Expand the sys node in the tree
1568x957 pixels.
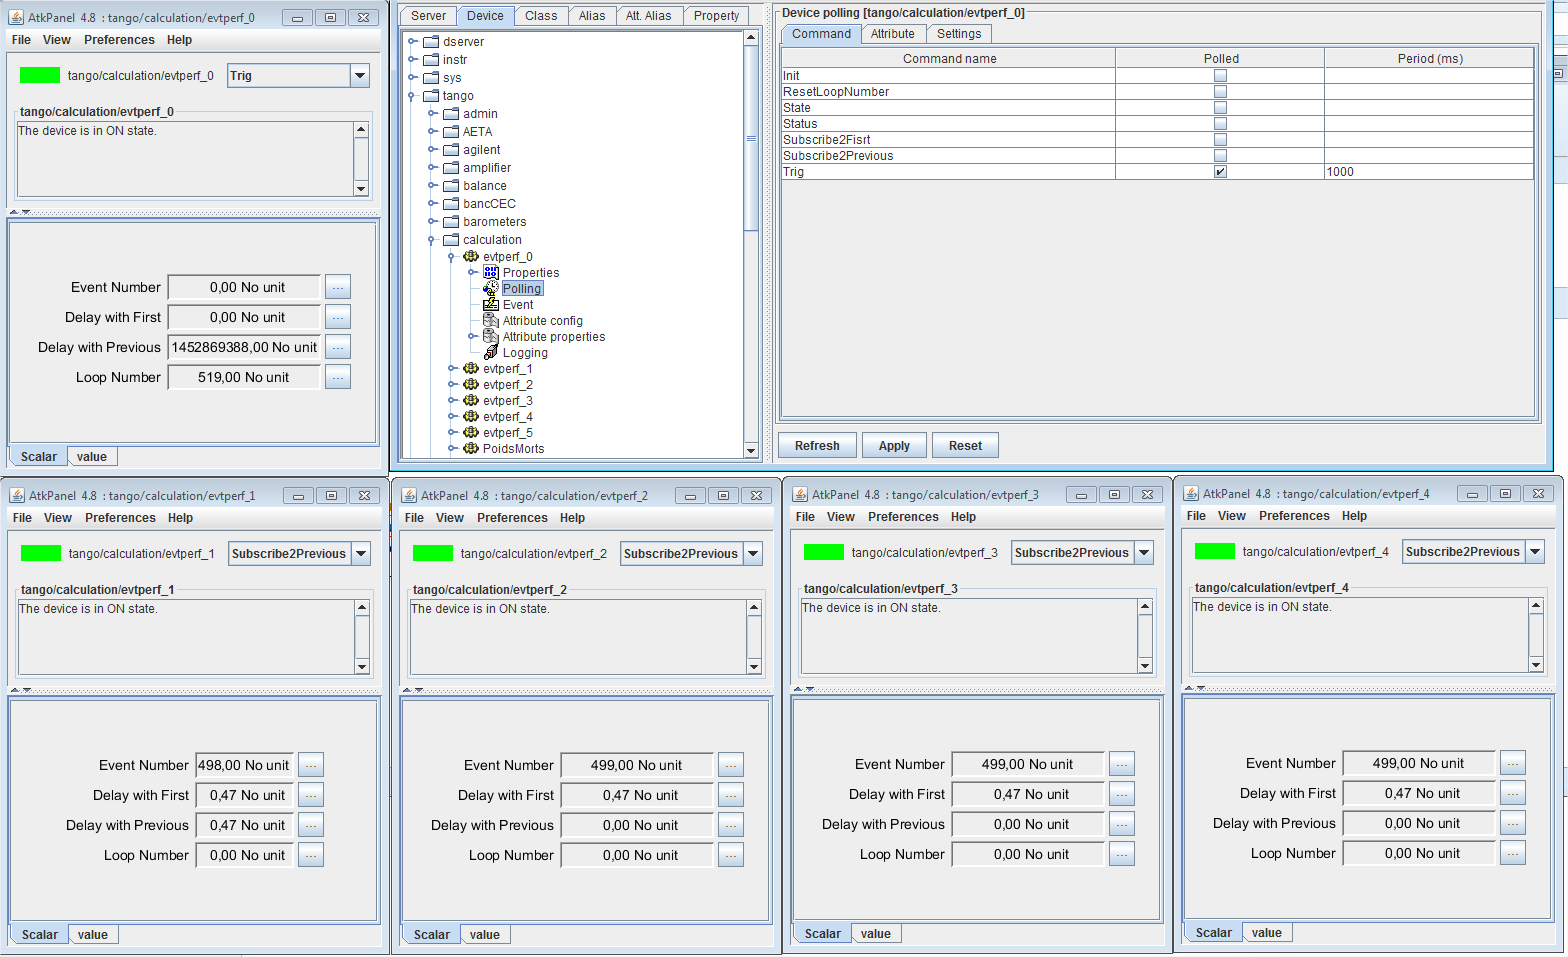pyautogui.click(x=411, y=77)
